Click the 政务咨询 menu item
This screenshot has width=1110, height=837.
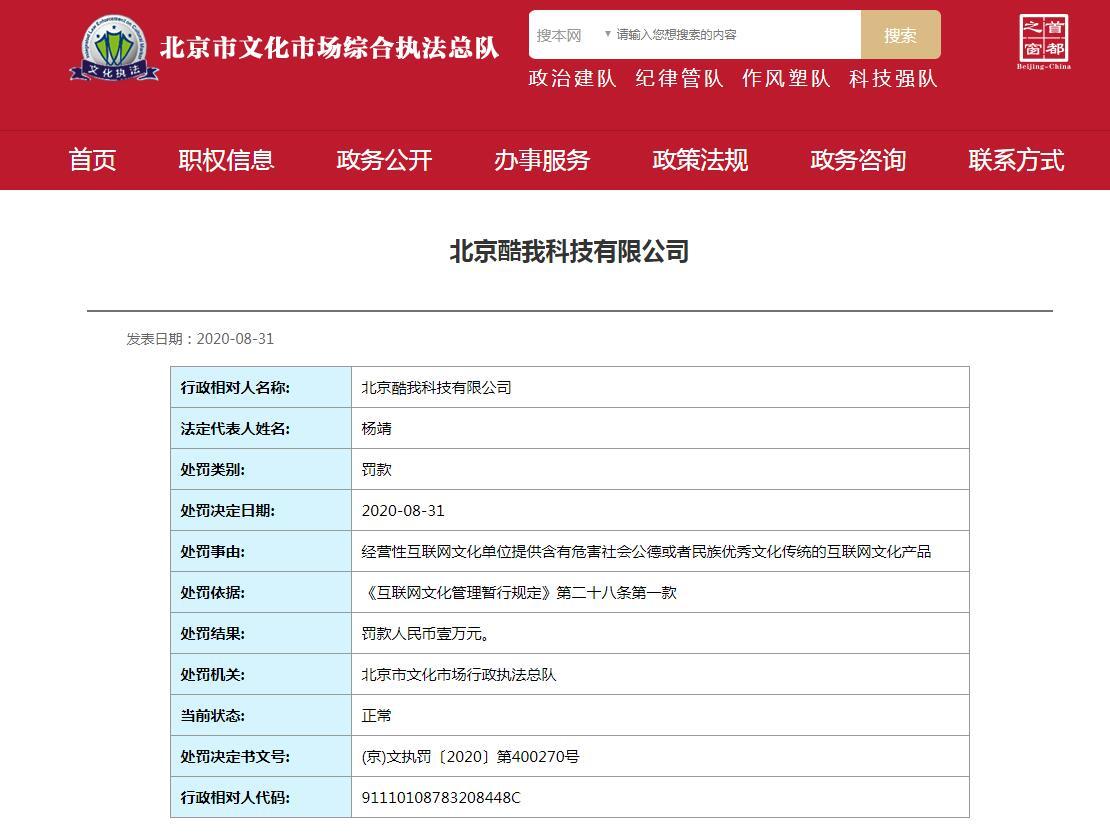coord(858,160)
